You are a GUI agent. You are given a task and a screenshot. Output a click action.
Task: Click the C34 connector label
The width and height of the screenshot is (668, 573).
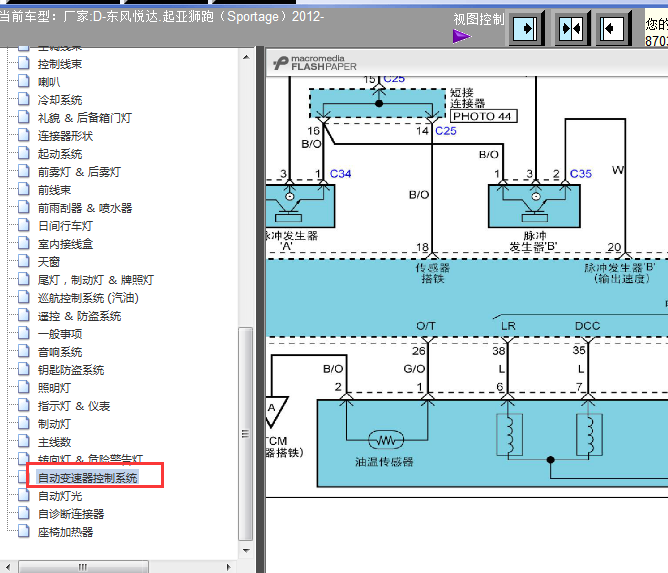pyautogui.click(x=340, y=173)
